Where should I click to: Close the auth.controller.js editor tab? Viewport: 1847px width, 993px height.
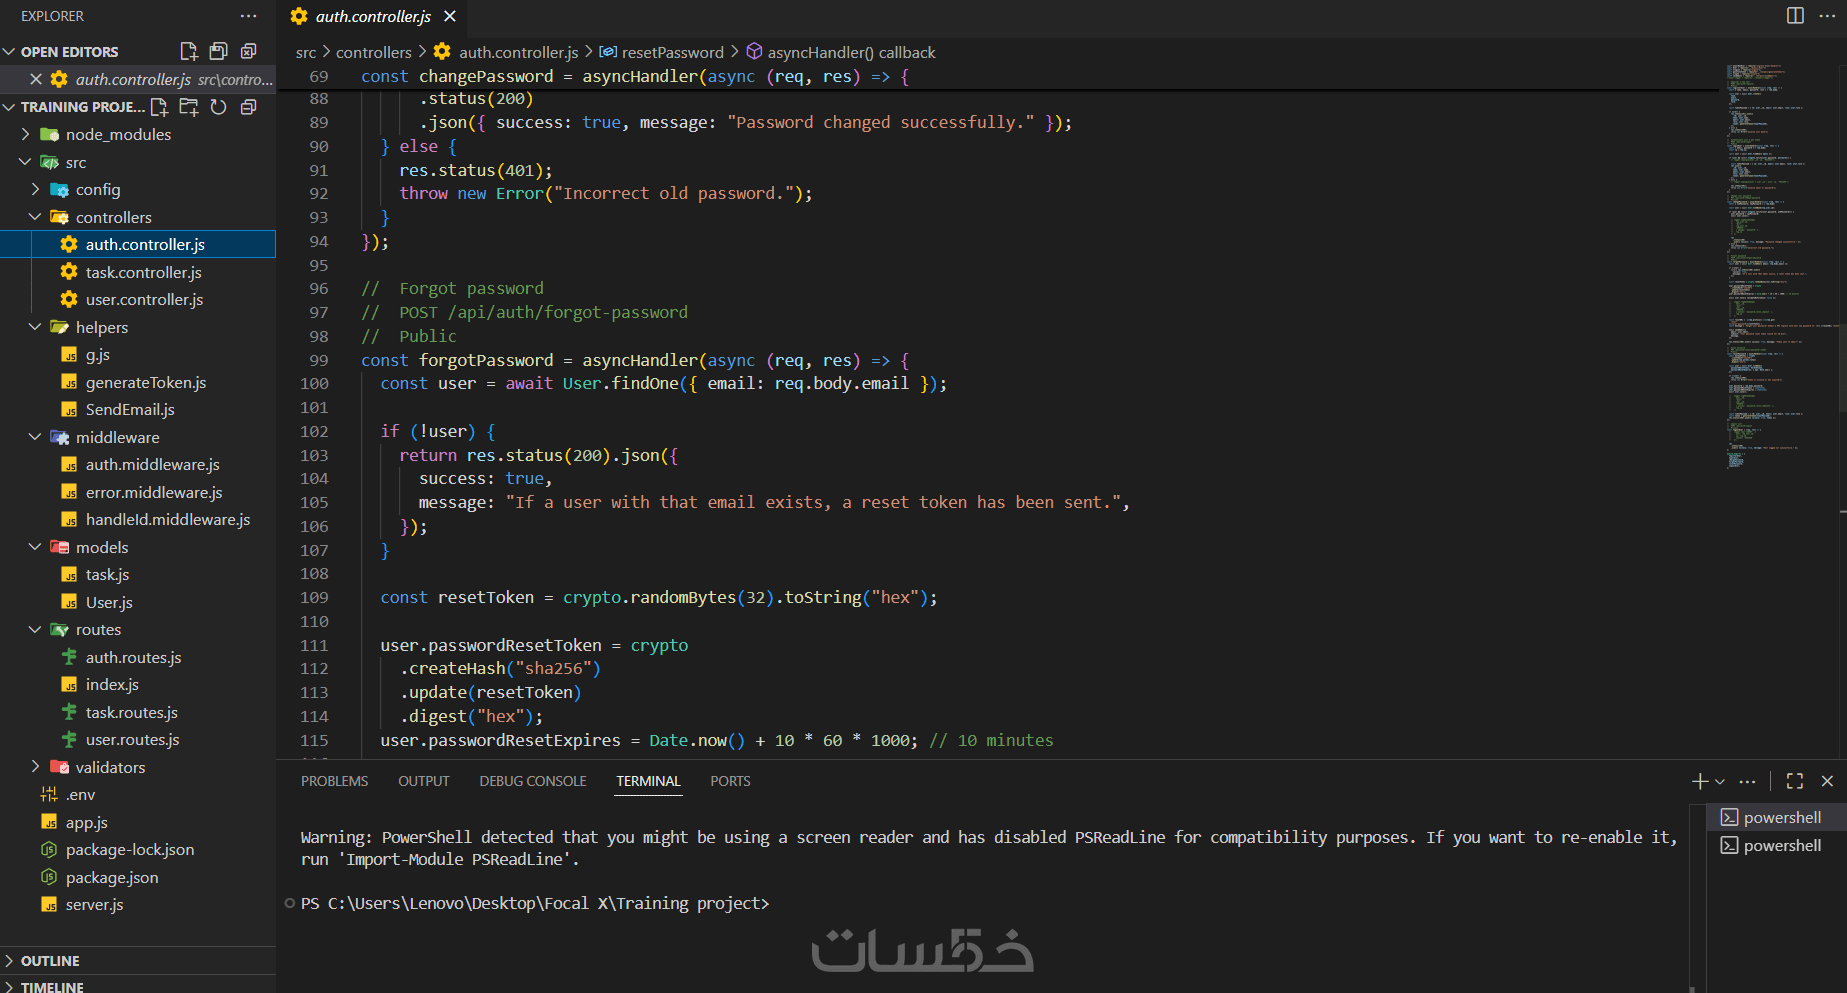pyautogui.click(x=450, y=16)
